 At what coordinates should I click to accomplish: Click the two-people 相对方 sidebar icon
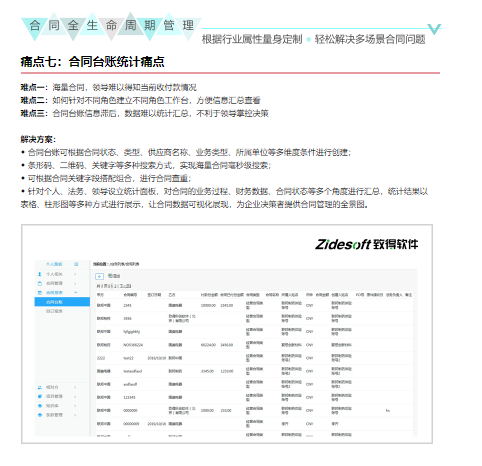point(40,387)
